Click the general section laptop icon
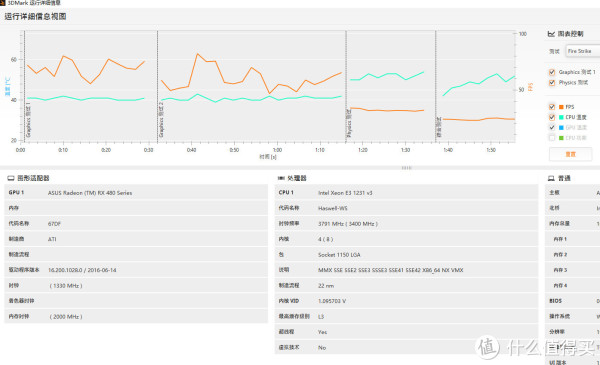The width and height of the screenshot is (600, 365). 551,178
